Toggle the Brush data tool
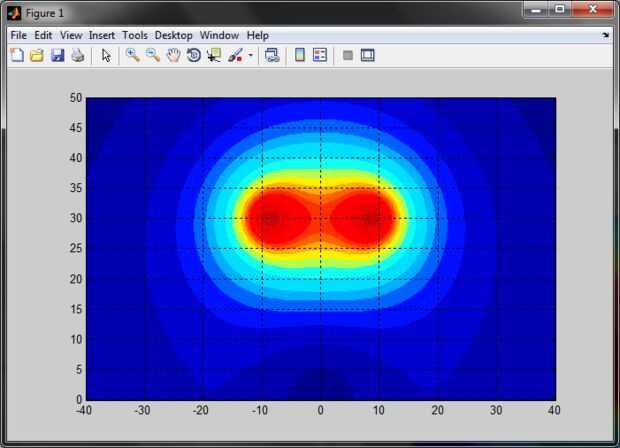Image resolution: width=620 pixels, height=448 pixels. [235, 55]
